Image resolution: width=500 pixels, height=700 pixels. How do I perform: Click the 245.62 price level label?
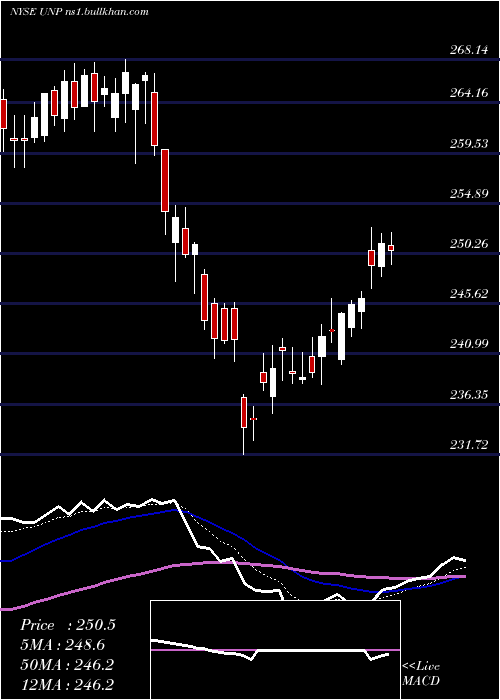[468, 294]
